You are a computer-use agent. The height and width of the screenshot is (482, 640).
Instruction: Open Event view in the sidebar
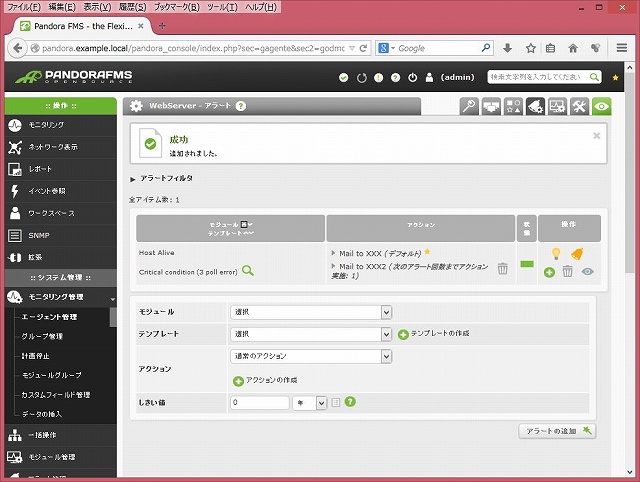(61, 191)
